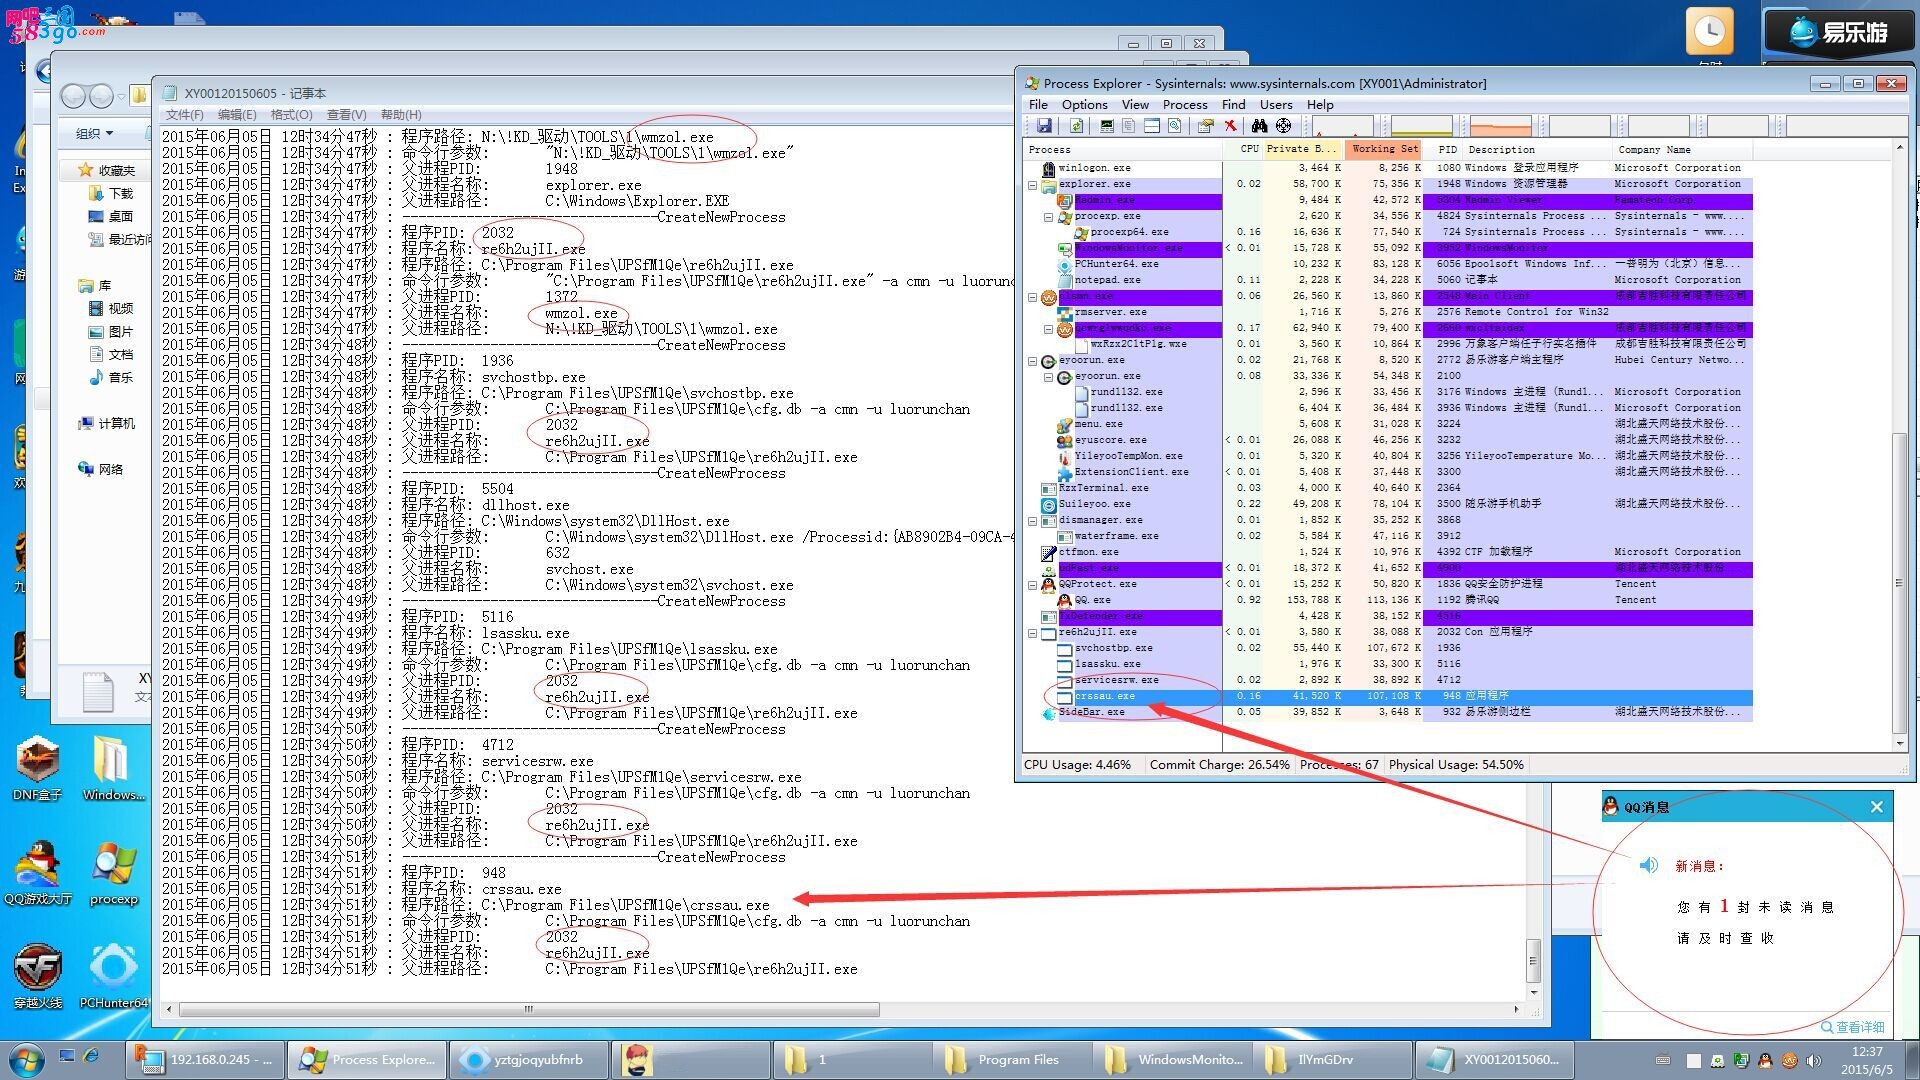Select the lsassku.exe process row

pos(1388,664)
